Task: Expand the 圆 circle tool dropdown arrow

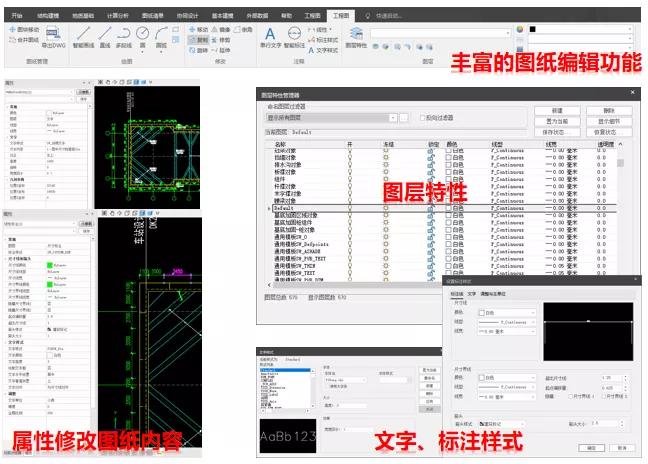Action: pyautogui.click(x=142, y=52)
